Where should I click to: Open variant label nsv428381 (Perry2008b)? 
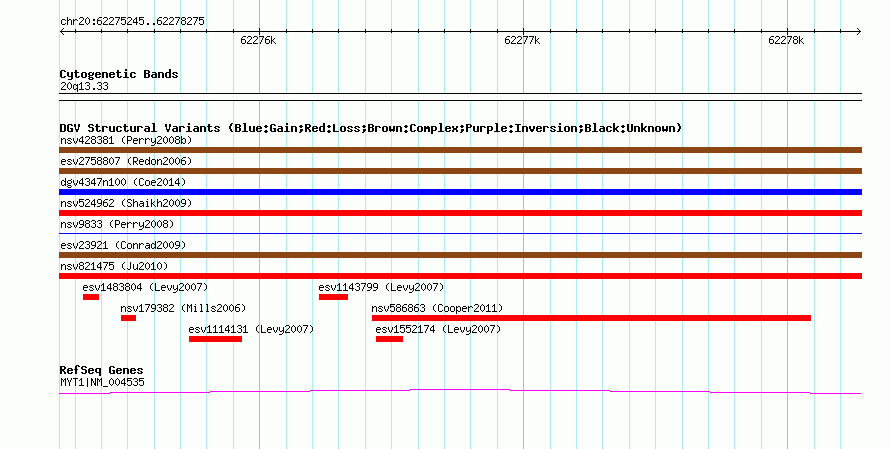pos(126,140)
